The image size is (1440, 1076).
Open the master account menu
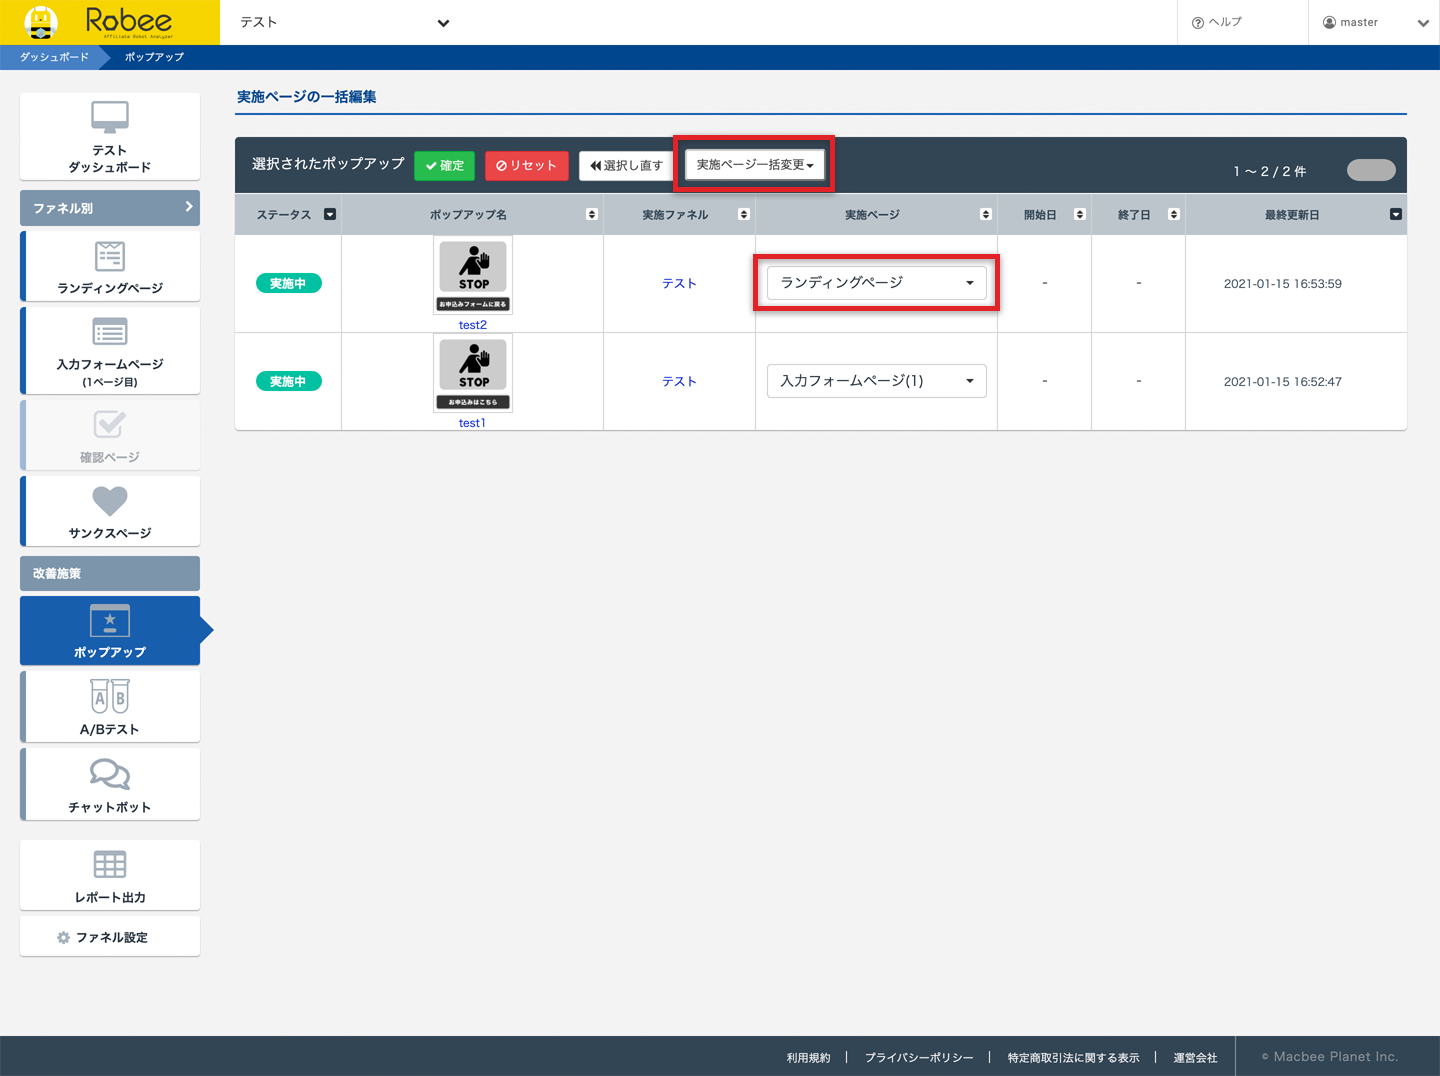(1373, 22)
